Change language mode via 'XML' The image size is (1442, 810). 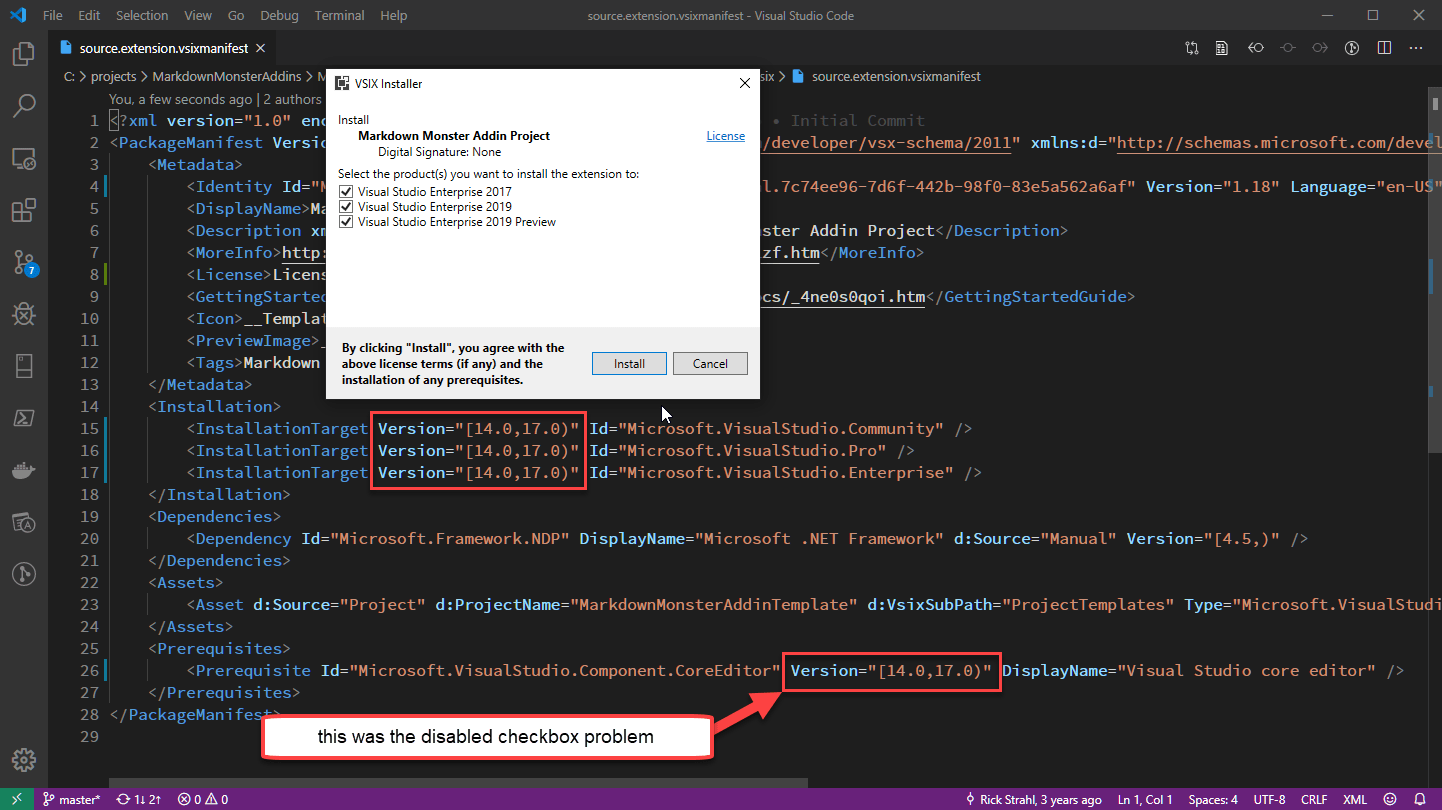(x=1354, y=799)
